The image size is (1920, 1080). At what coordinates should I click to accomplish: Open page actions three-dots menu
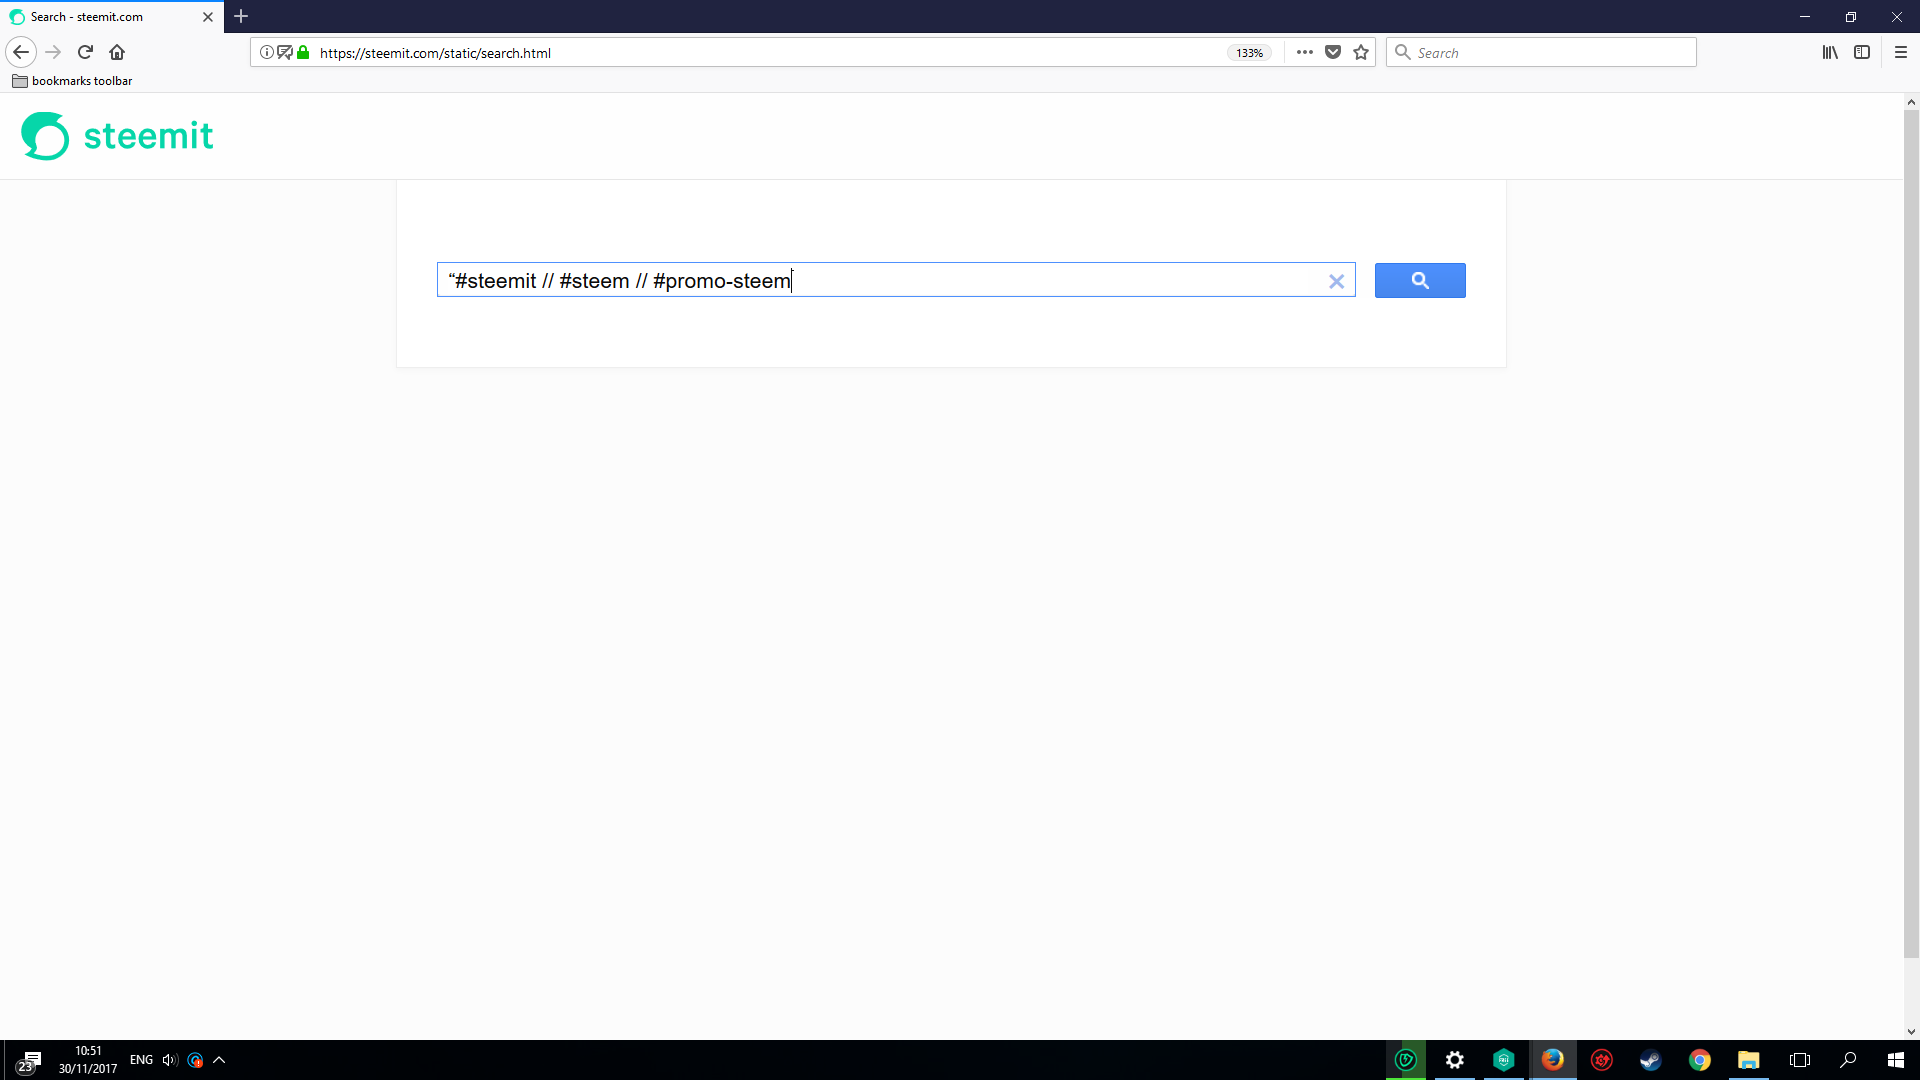tap(1304, 52)
